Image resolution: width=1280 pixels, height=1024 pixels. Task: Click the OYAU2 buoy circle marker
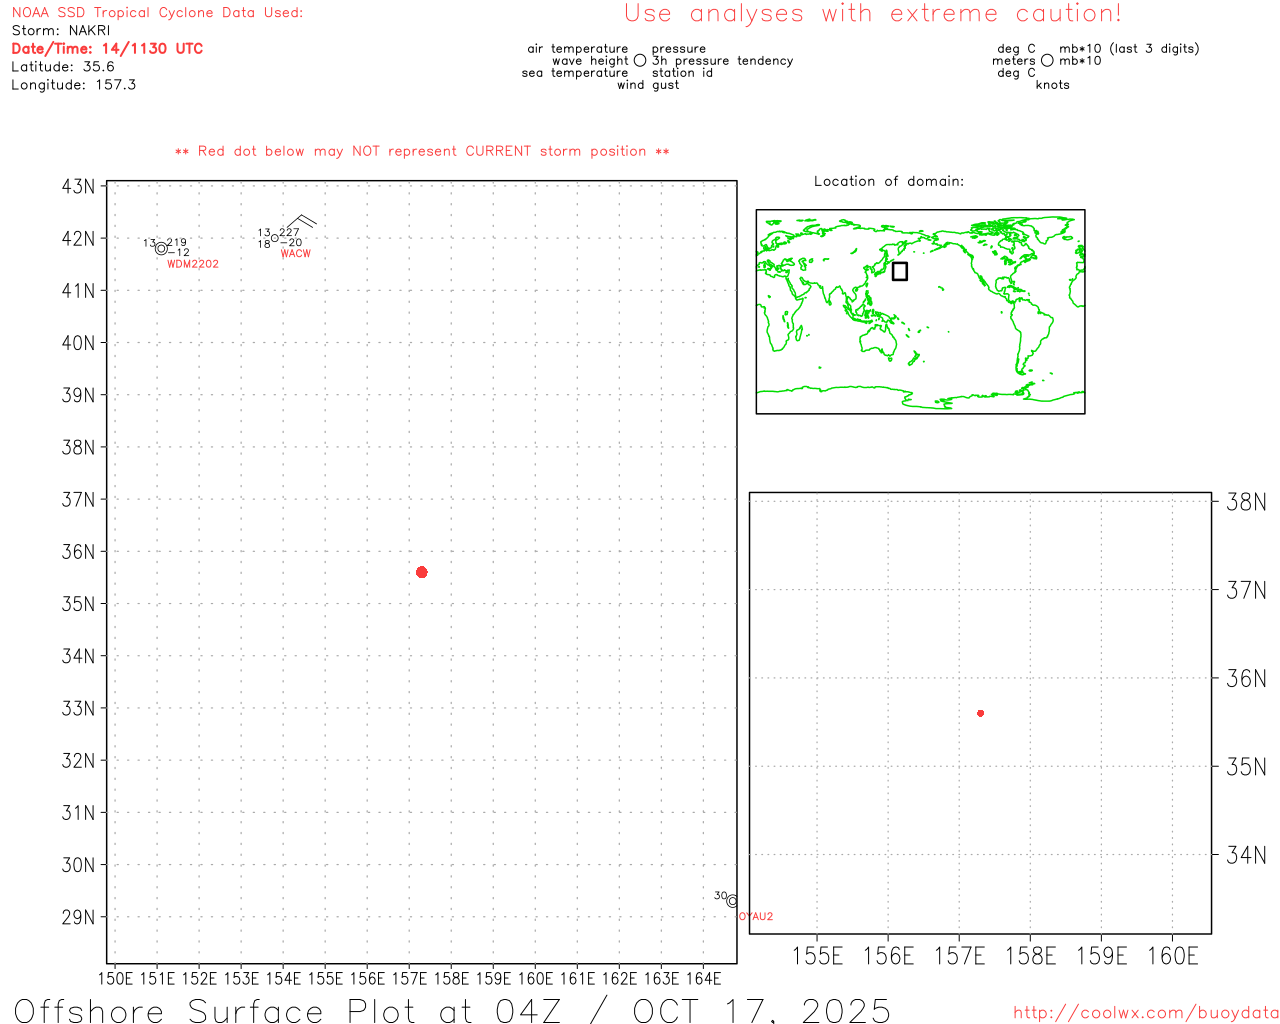point(732,901)
